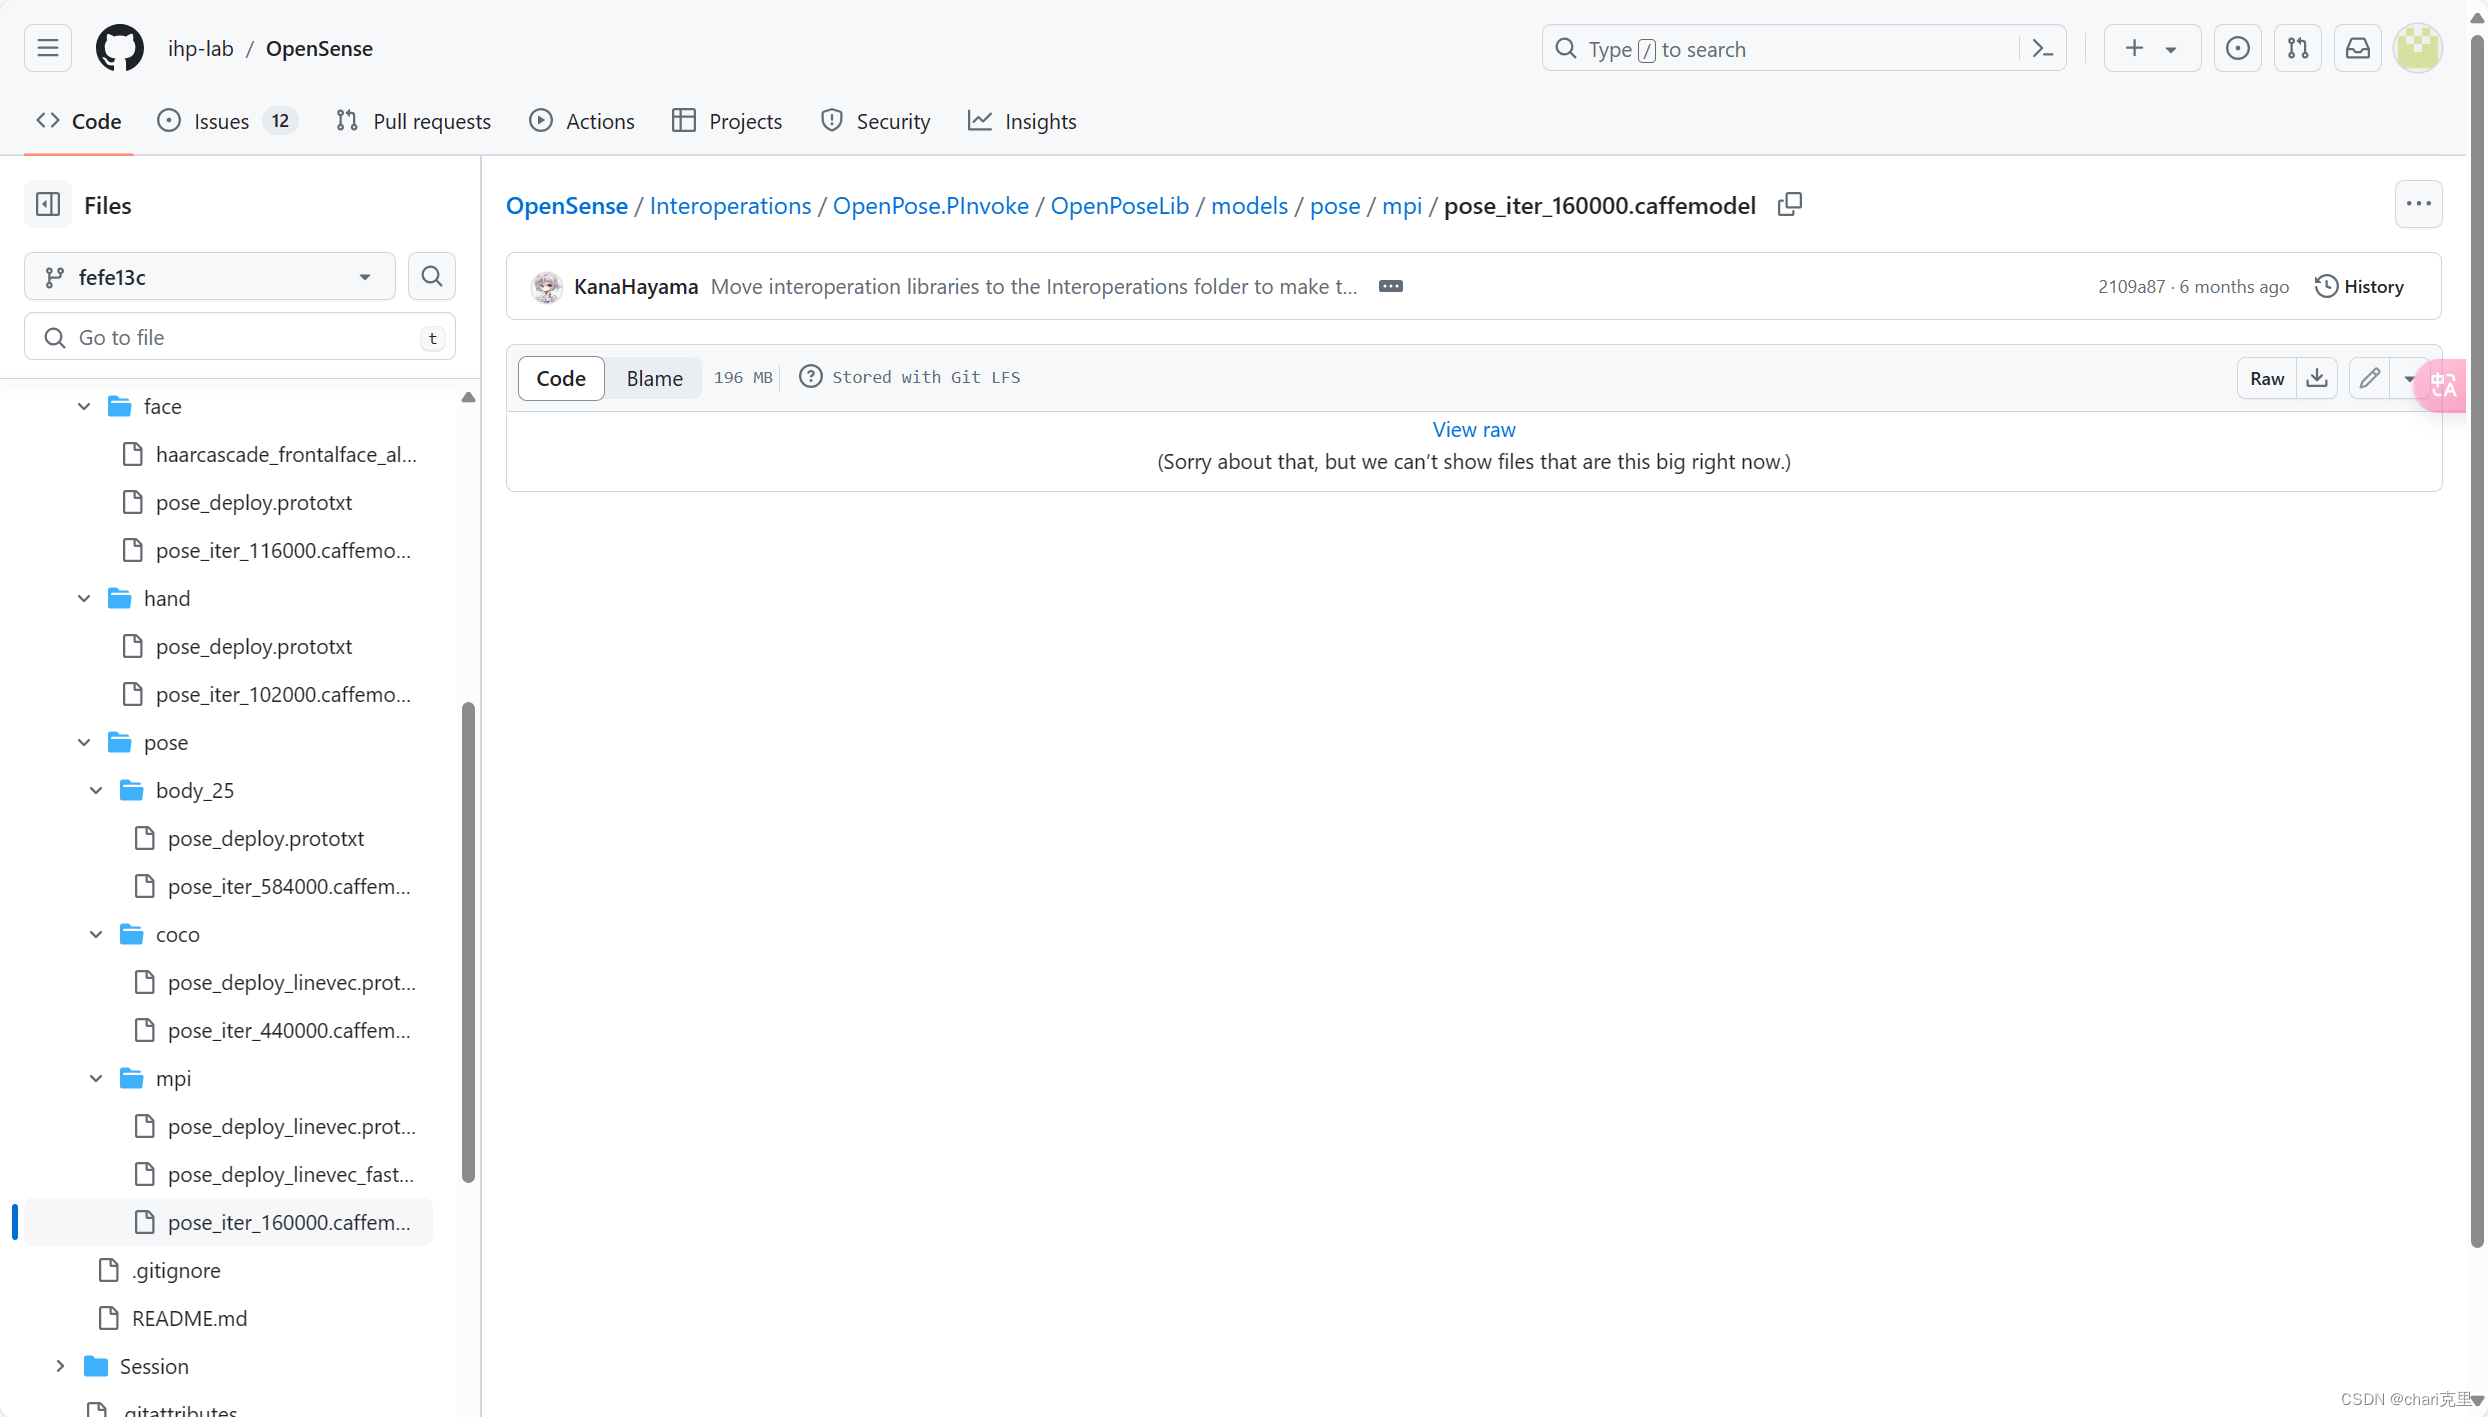Image resolution: width=2488 pixels, height=1417 pixels.
Task: Click the Git LFS help question mark icon
Action: 810,376
